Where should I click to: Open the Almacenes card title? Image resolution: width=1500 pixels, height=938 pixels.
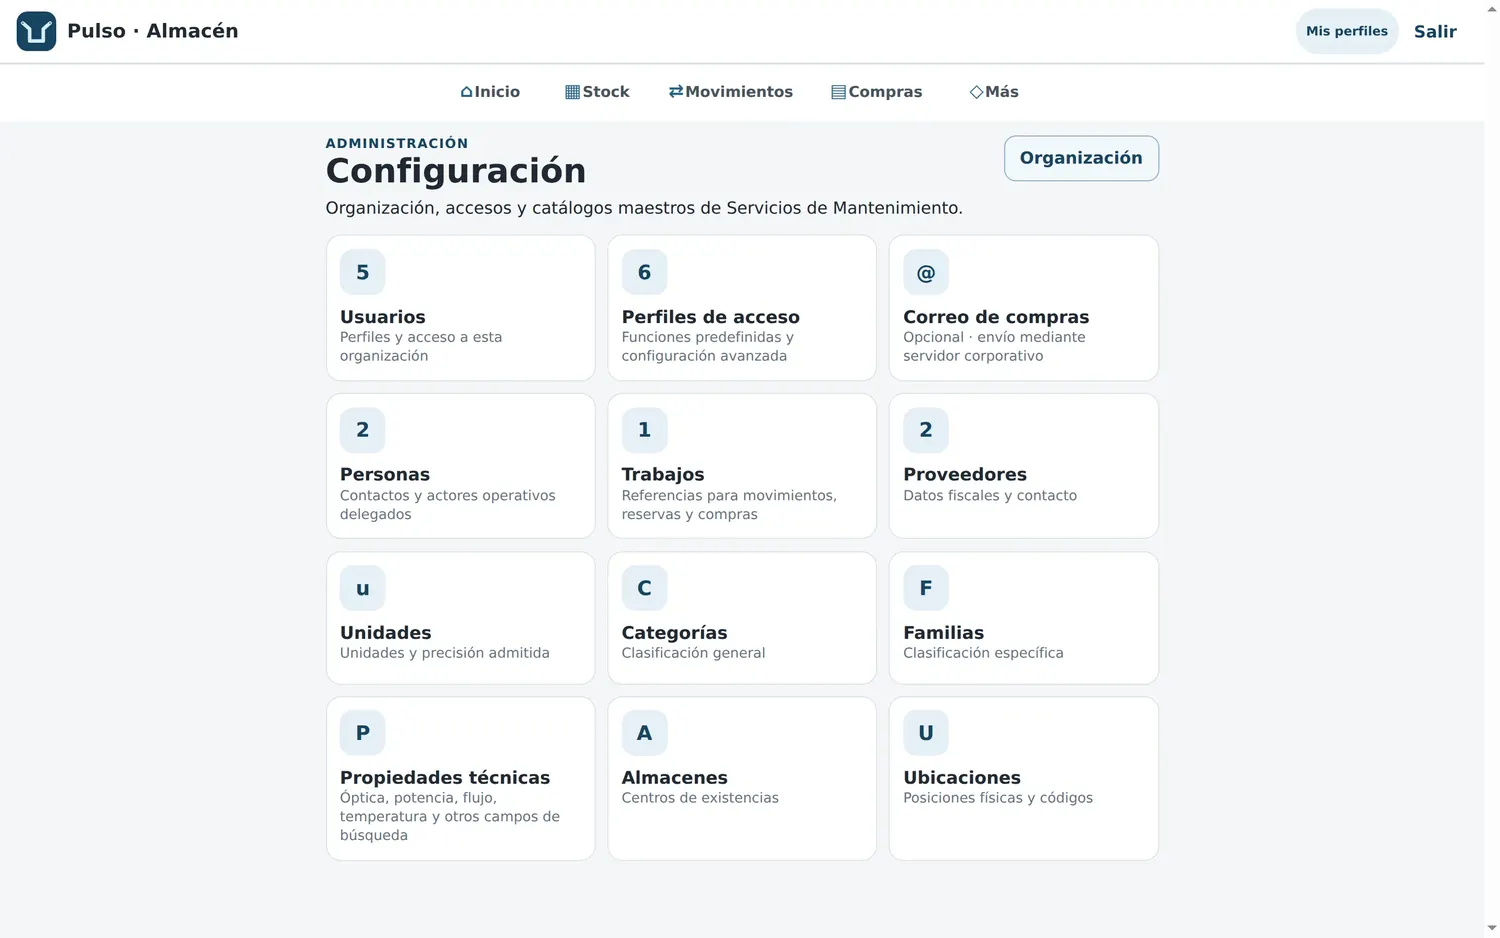pyautogui.click(x=675, y=777)
